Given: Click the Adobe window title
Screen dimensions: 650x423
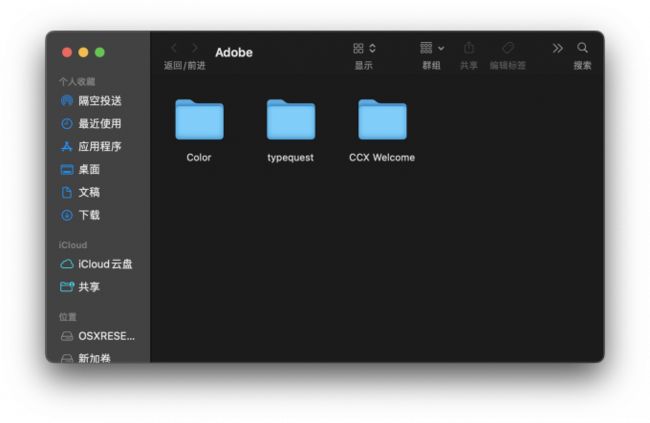Looking at the screenshot, I should (x=234, y=52).
